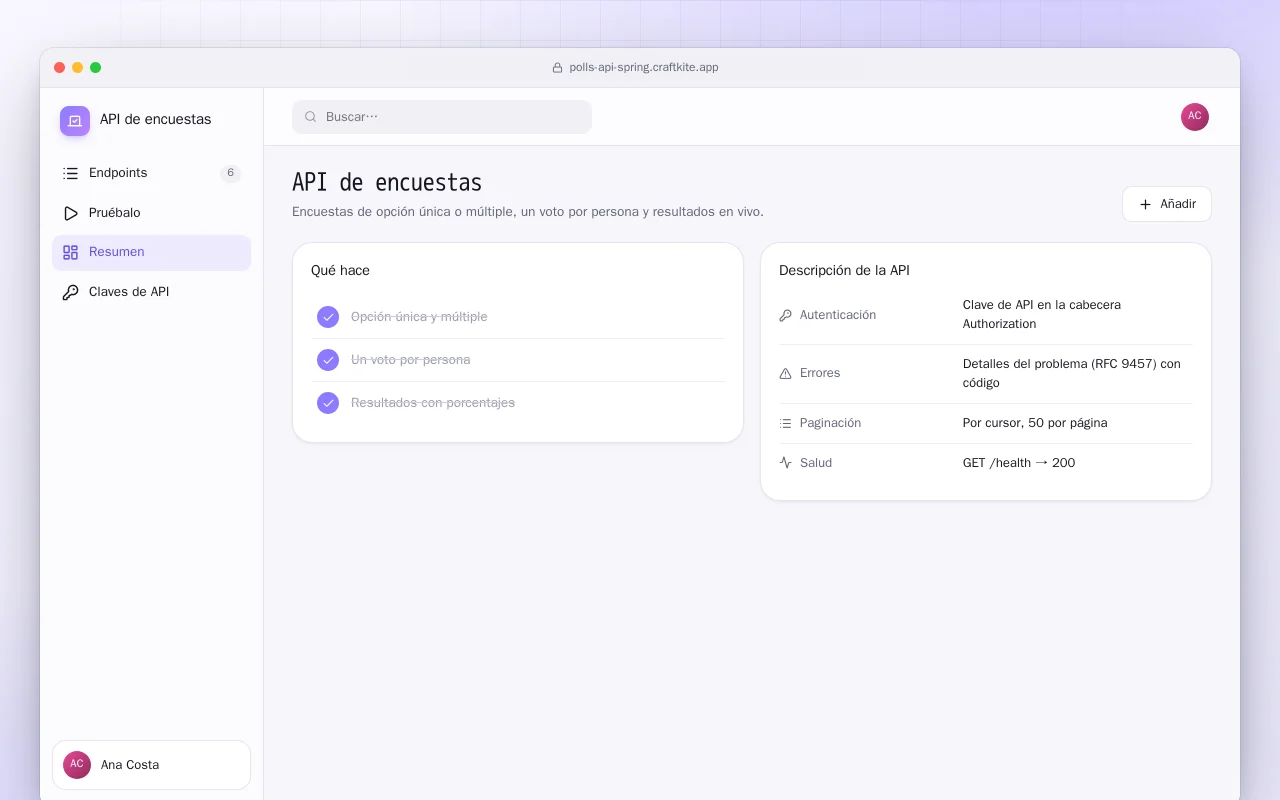Click the 'GET /health → 200' value
The height and width of the screenshot is (800, 1280).
click(1019, 463)
